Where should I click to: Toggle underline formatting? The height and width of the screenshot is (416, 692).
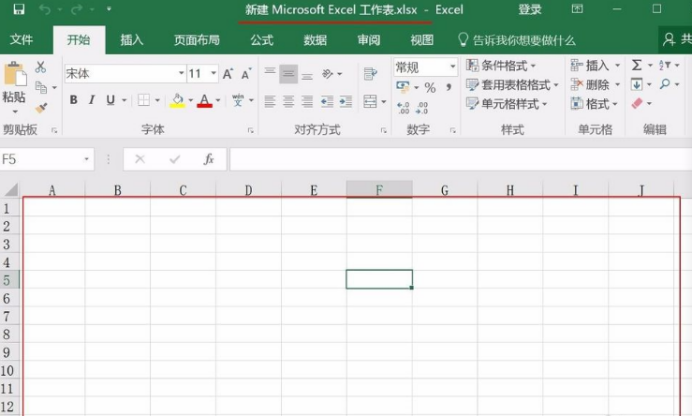coord(110,100)
